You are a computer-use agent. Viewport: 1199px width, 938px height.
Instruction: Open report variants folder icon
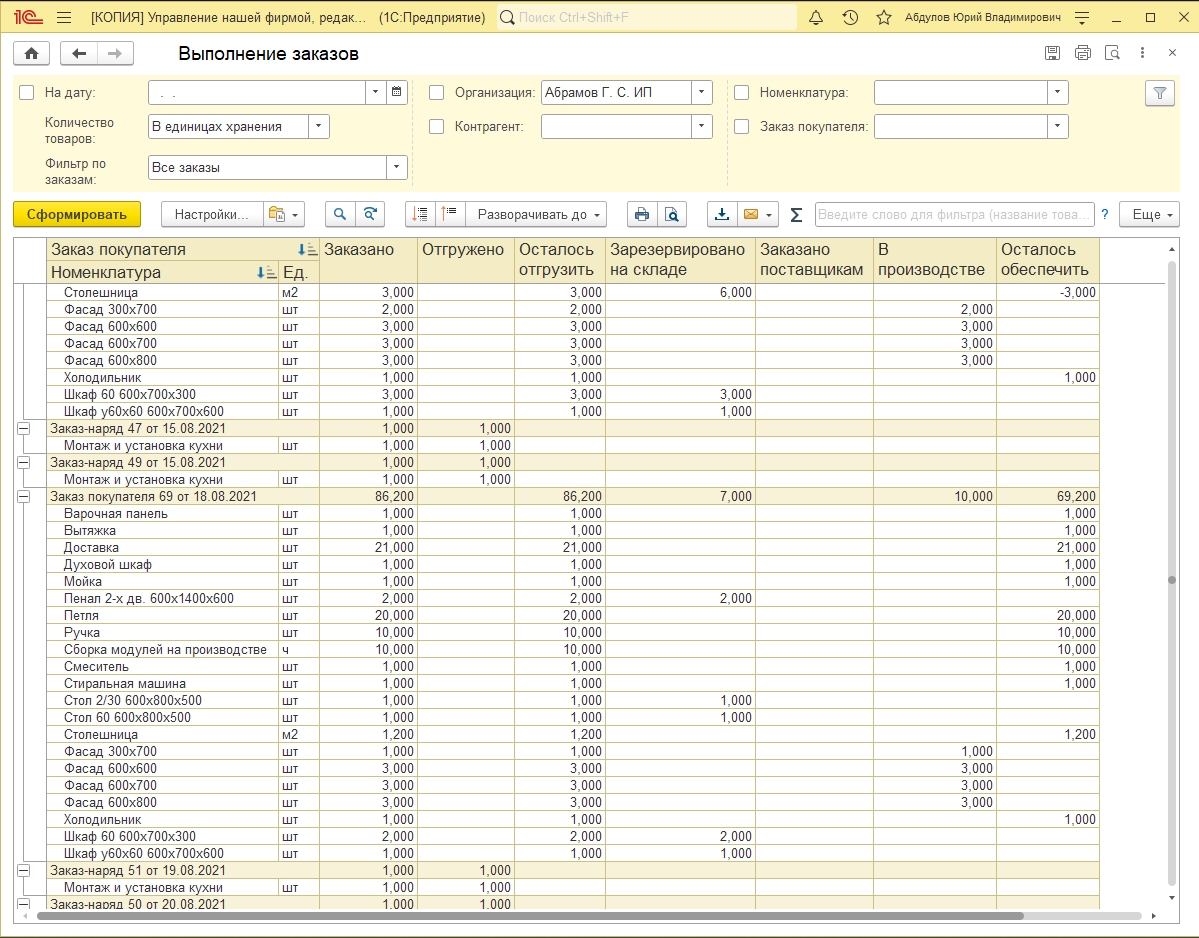click(x=276, y=215)
